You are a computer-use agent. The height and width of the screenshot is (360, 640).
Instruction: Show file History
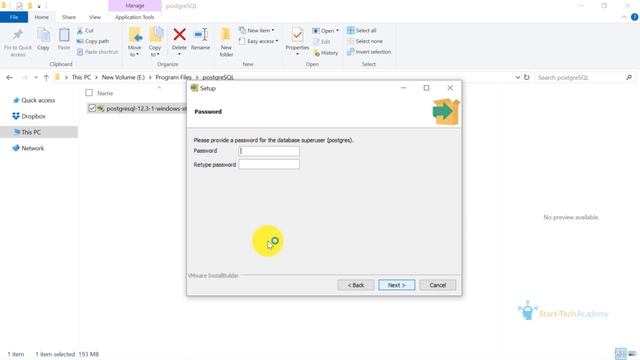[x=326, y=53]
